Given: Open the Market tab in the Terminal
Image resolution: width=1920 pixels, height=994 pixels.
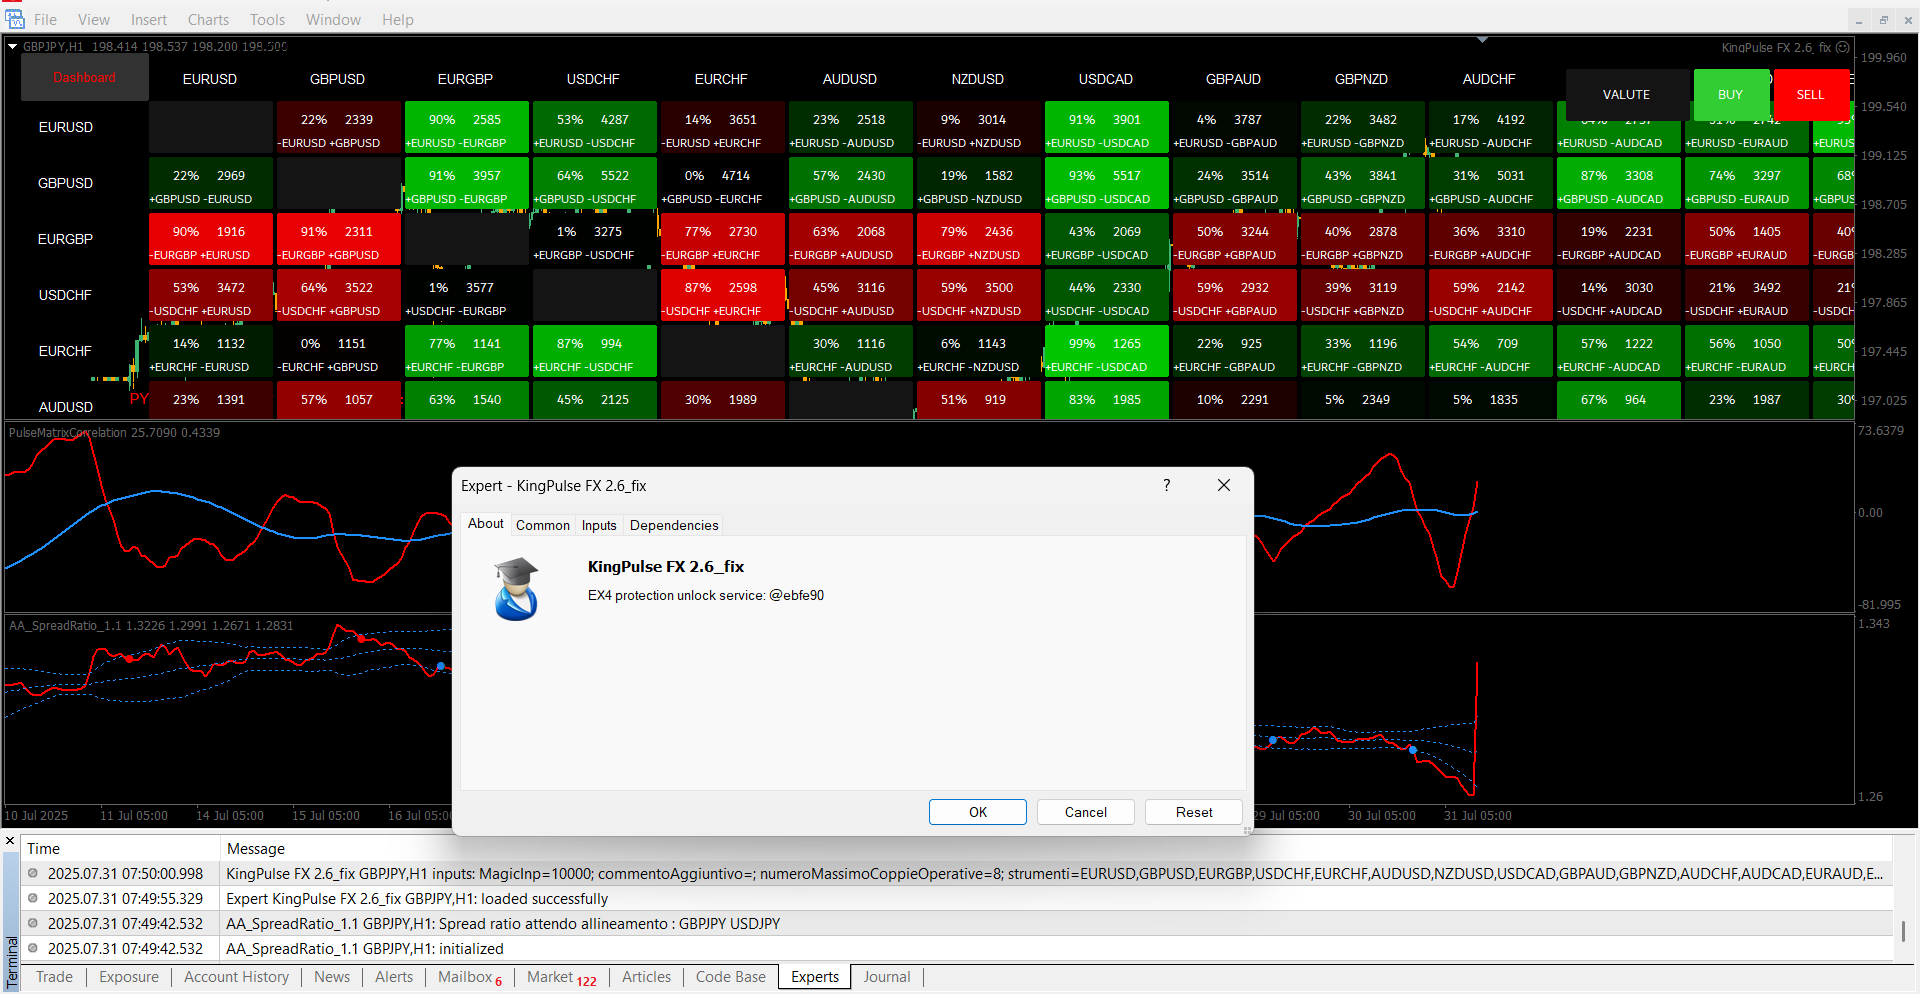Looking at the screenshot, I should (561, 977).
